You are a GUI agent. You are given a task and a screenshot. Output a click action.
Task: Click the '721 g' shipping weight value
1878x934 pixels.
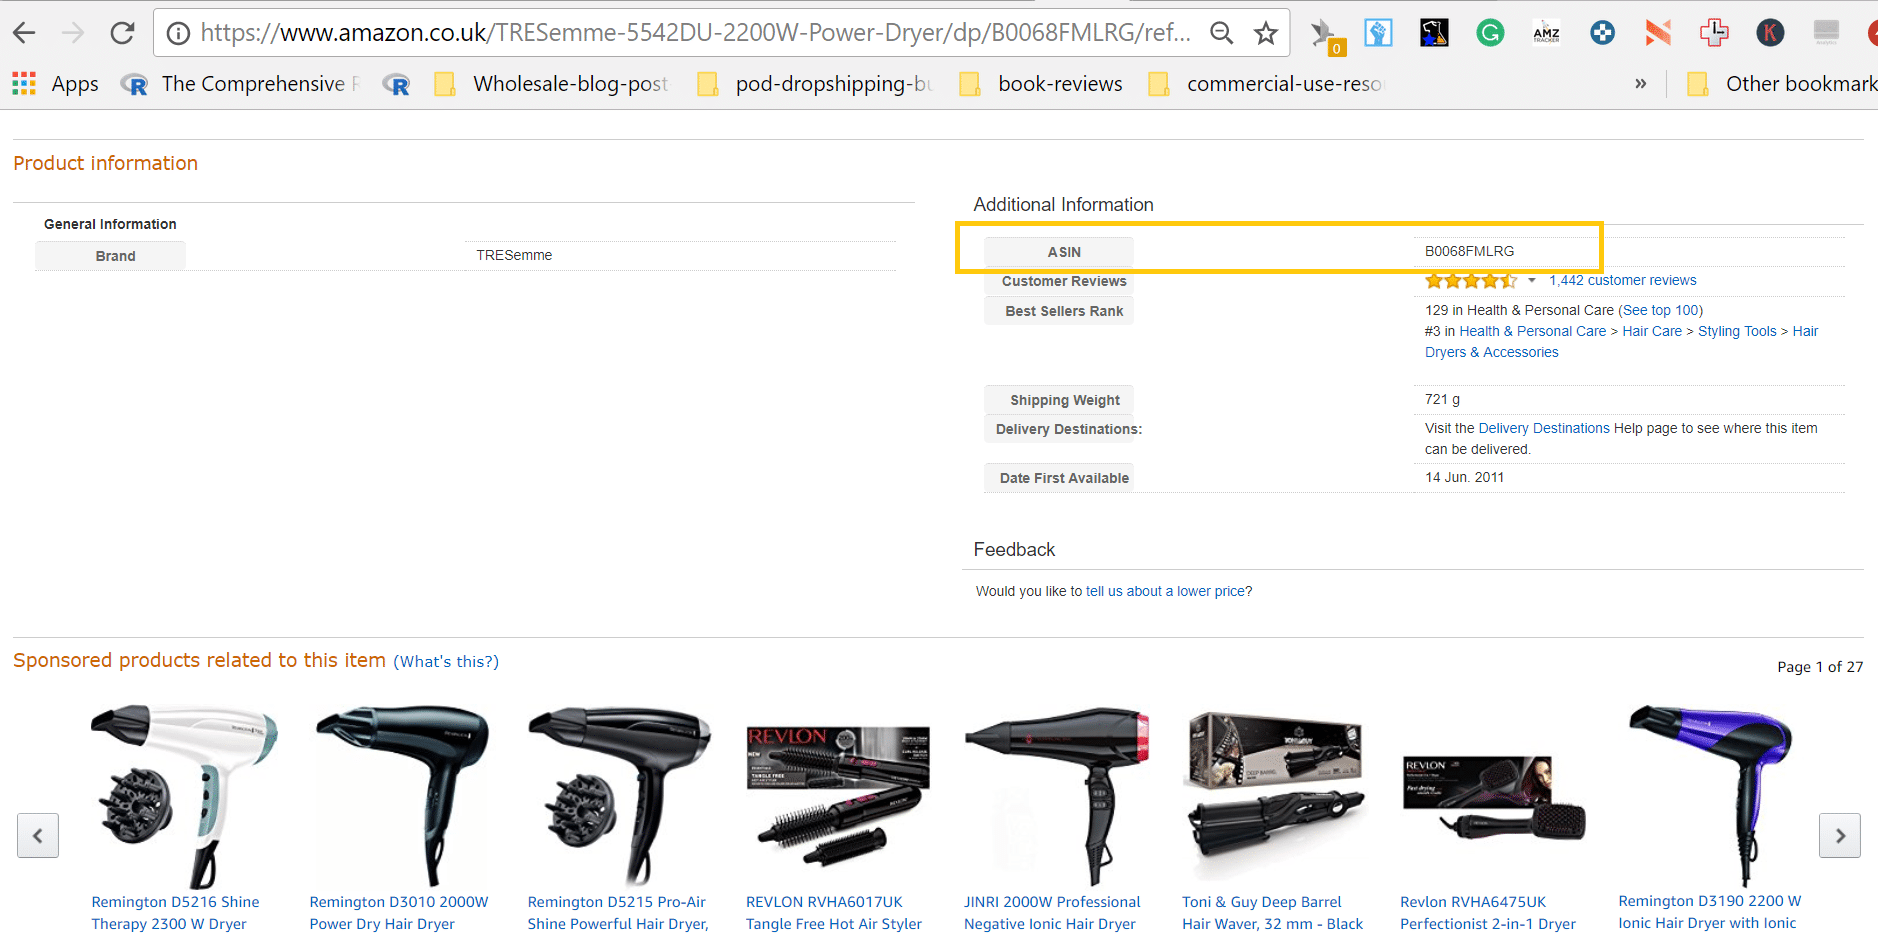(x=1442, y=400)
